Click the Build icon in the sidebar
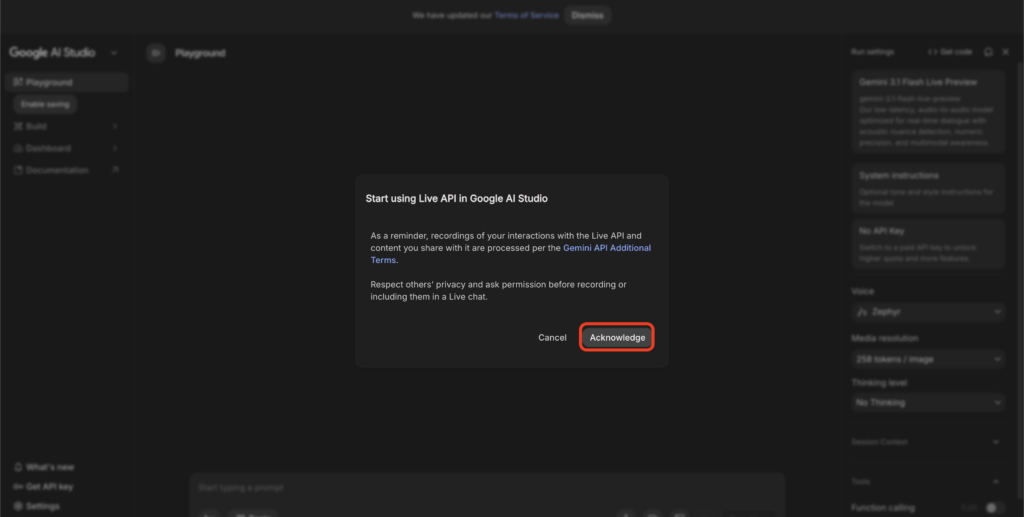This screenshot has height=517, width=1024. pos(18,126)
